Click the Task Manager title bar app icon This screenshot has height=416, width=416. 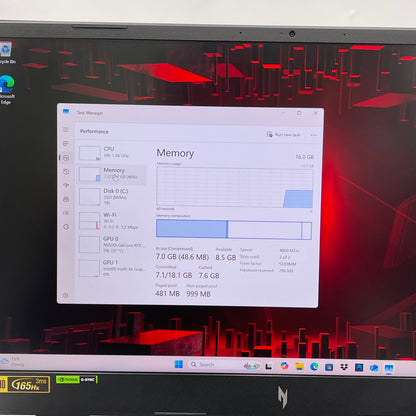pos(66,112)
